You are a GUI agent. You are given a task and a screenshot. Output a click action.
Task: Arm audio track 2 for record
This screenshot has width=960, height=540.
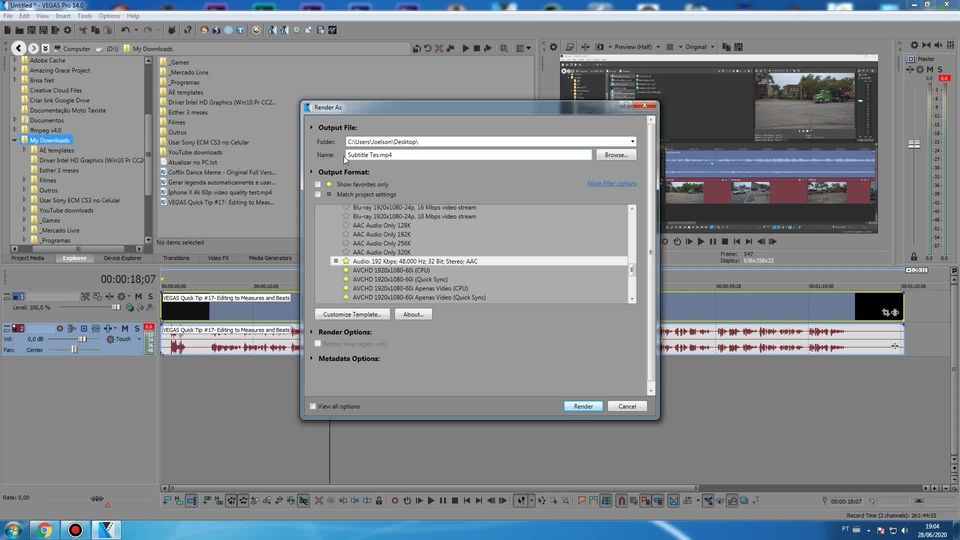click(60, 329)
